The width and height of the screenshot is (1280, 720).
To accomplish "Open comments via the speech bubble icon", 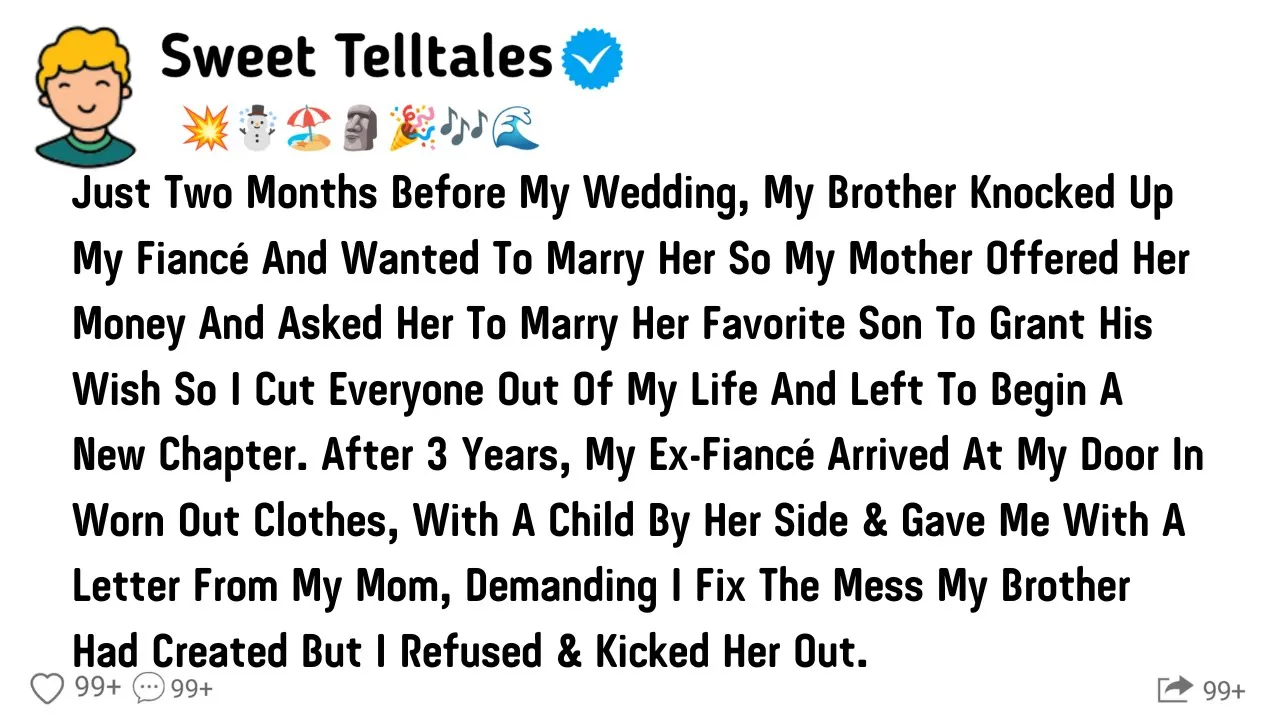I will (149, 688).
